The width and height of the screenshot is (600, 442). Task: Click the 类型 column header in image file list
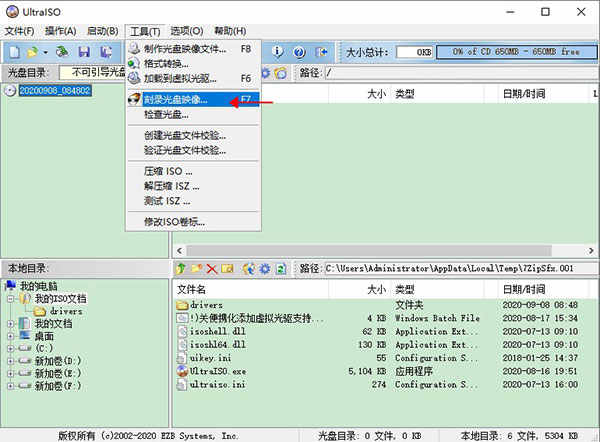(437, 94)
